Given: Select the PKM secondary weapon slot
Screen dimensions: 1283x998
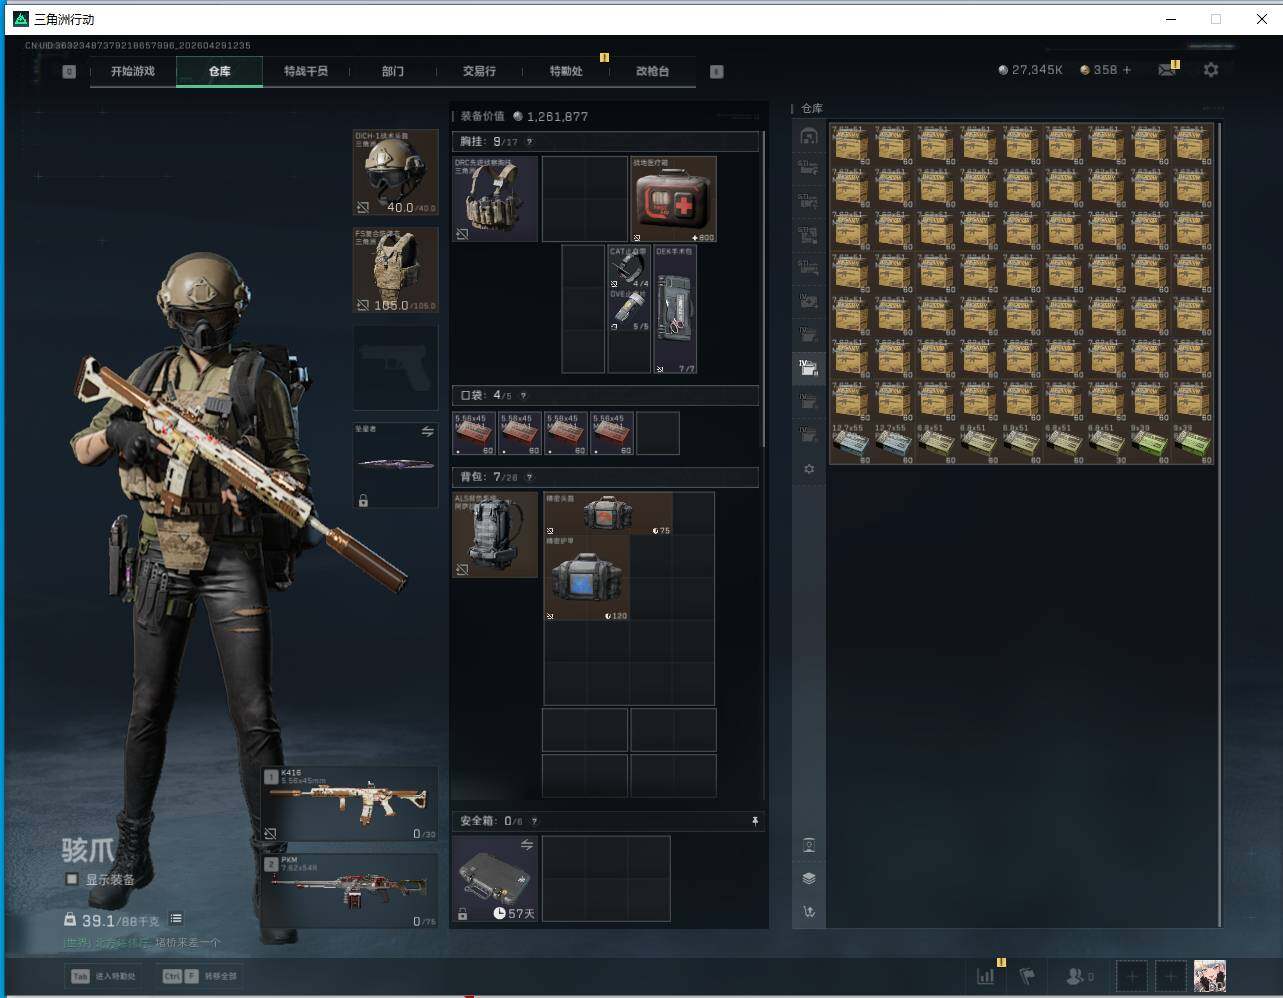Looking at the screenshot, I should 350,891.
